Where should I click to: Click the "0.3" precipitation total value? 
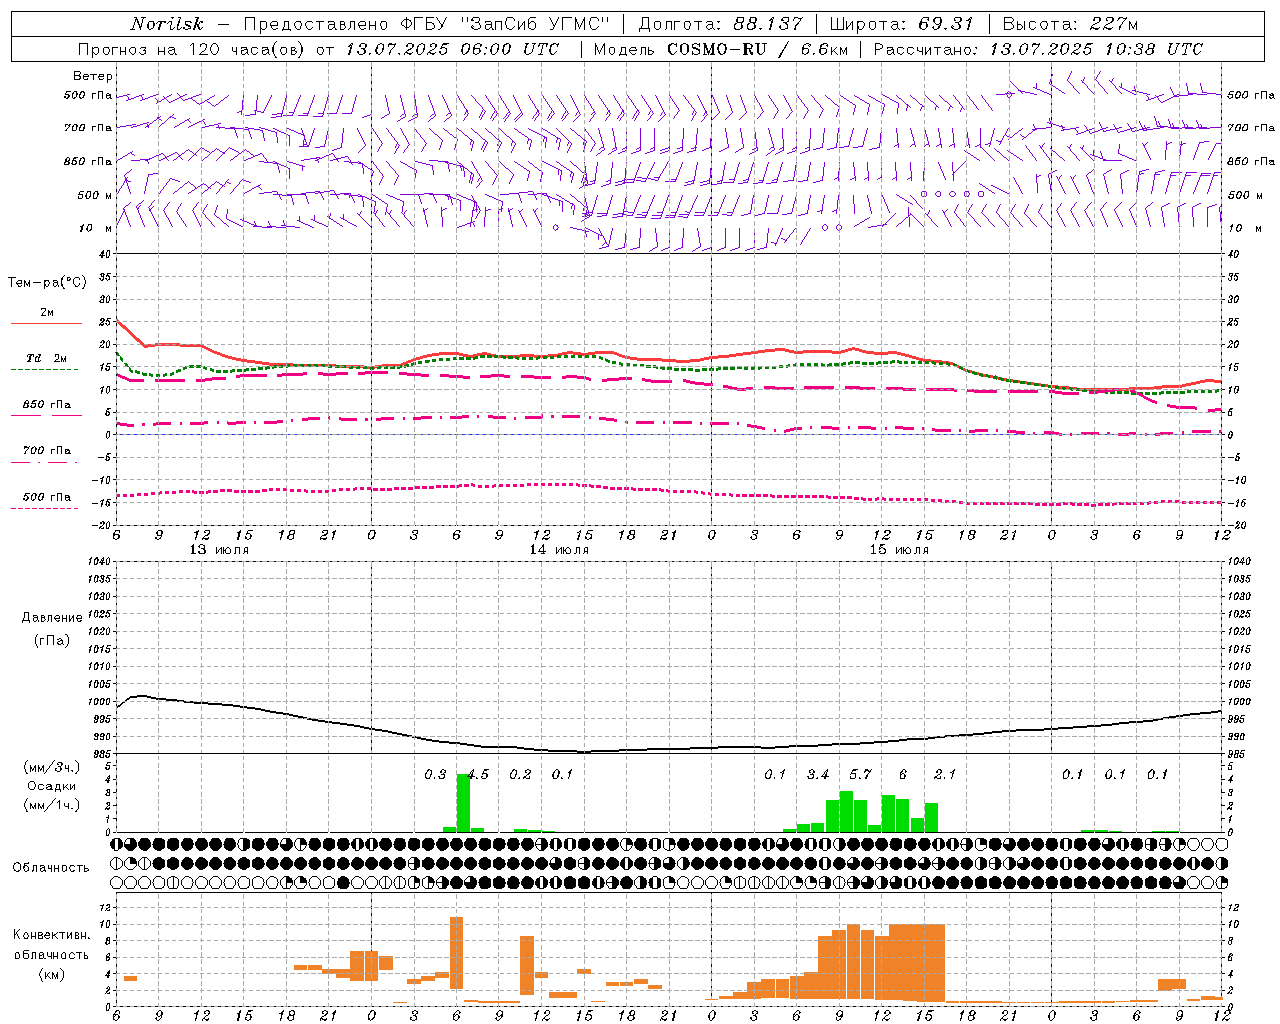click(x=435, y=774)
